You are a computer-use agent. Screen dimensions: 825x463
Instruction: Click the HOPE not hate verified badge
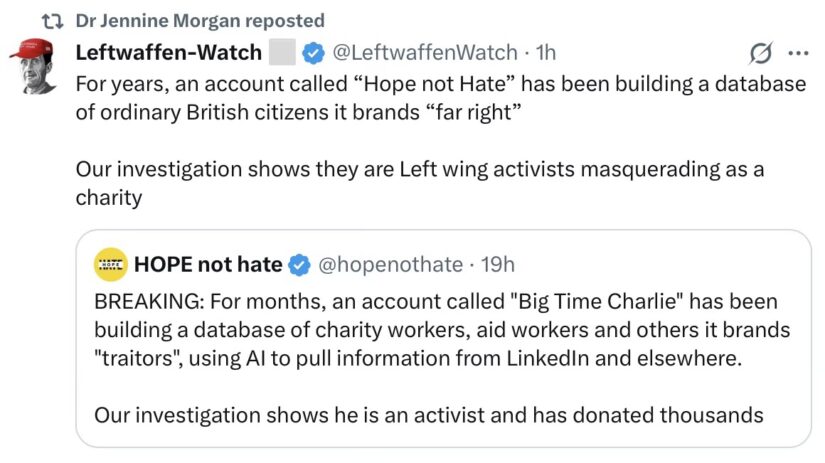[x=299, y=265]
